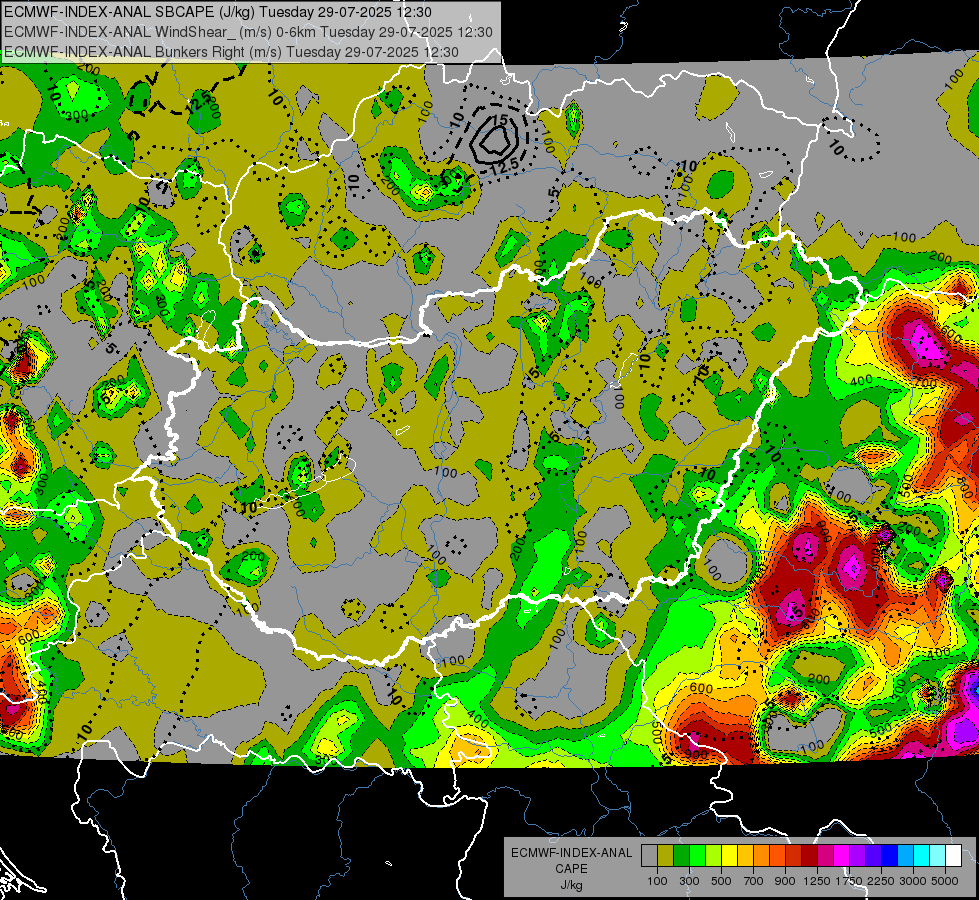
Task: Click the 300 legend scale label
Action: point(689,881)
